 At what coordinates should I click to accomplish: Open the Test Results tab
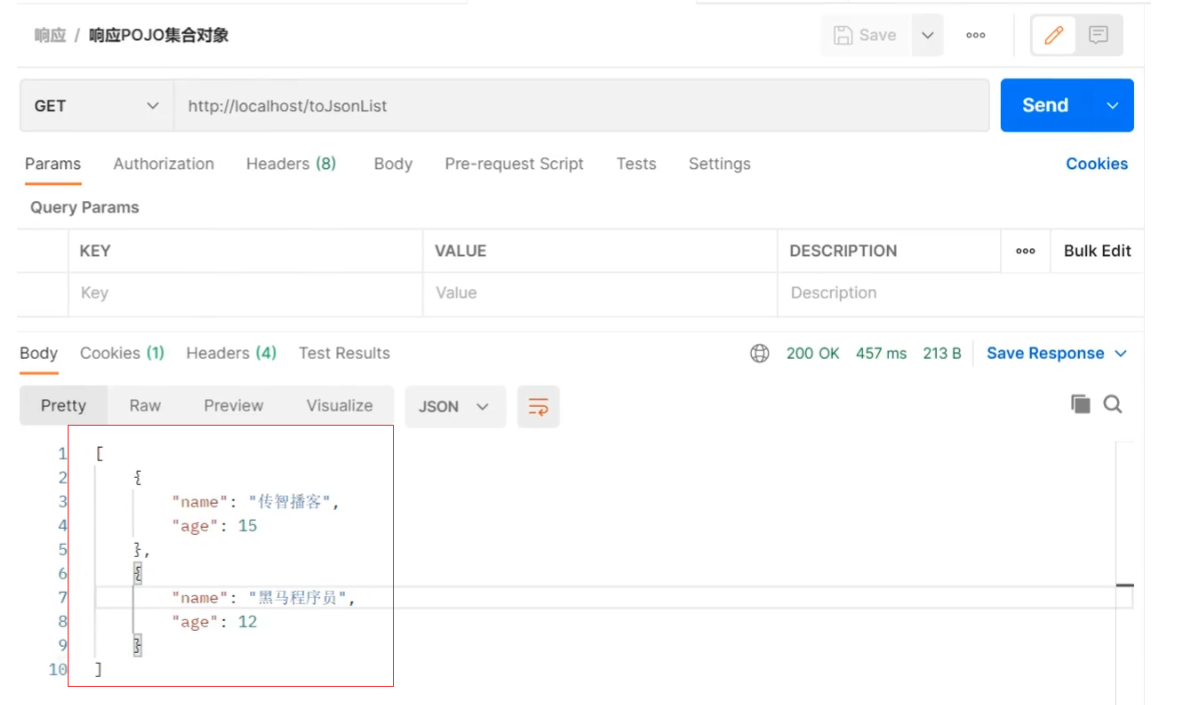pos(344,354)
